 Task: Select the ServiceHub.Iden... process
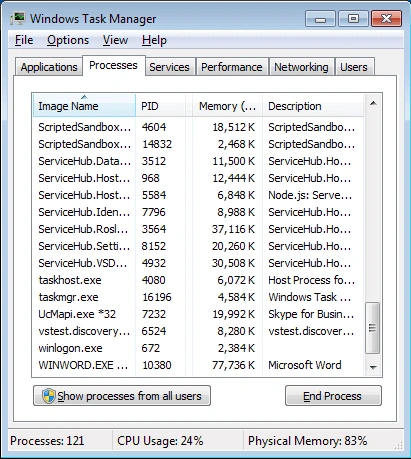click(x=197, y=212)
